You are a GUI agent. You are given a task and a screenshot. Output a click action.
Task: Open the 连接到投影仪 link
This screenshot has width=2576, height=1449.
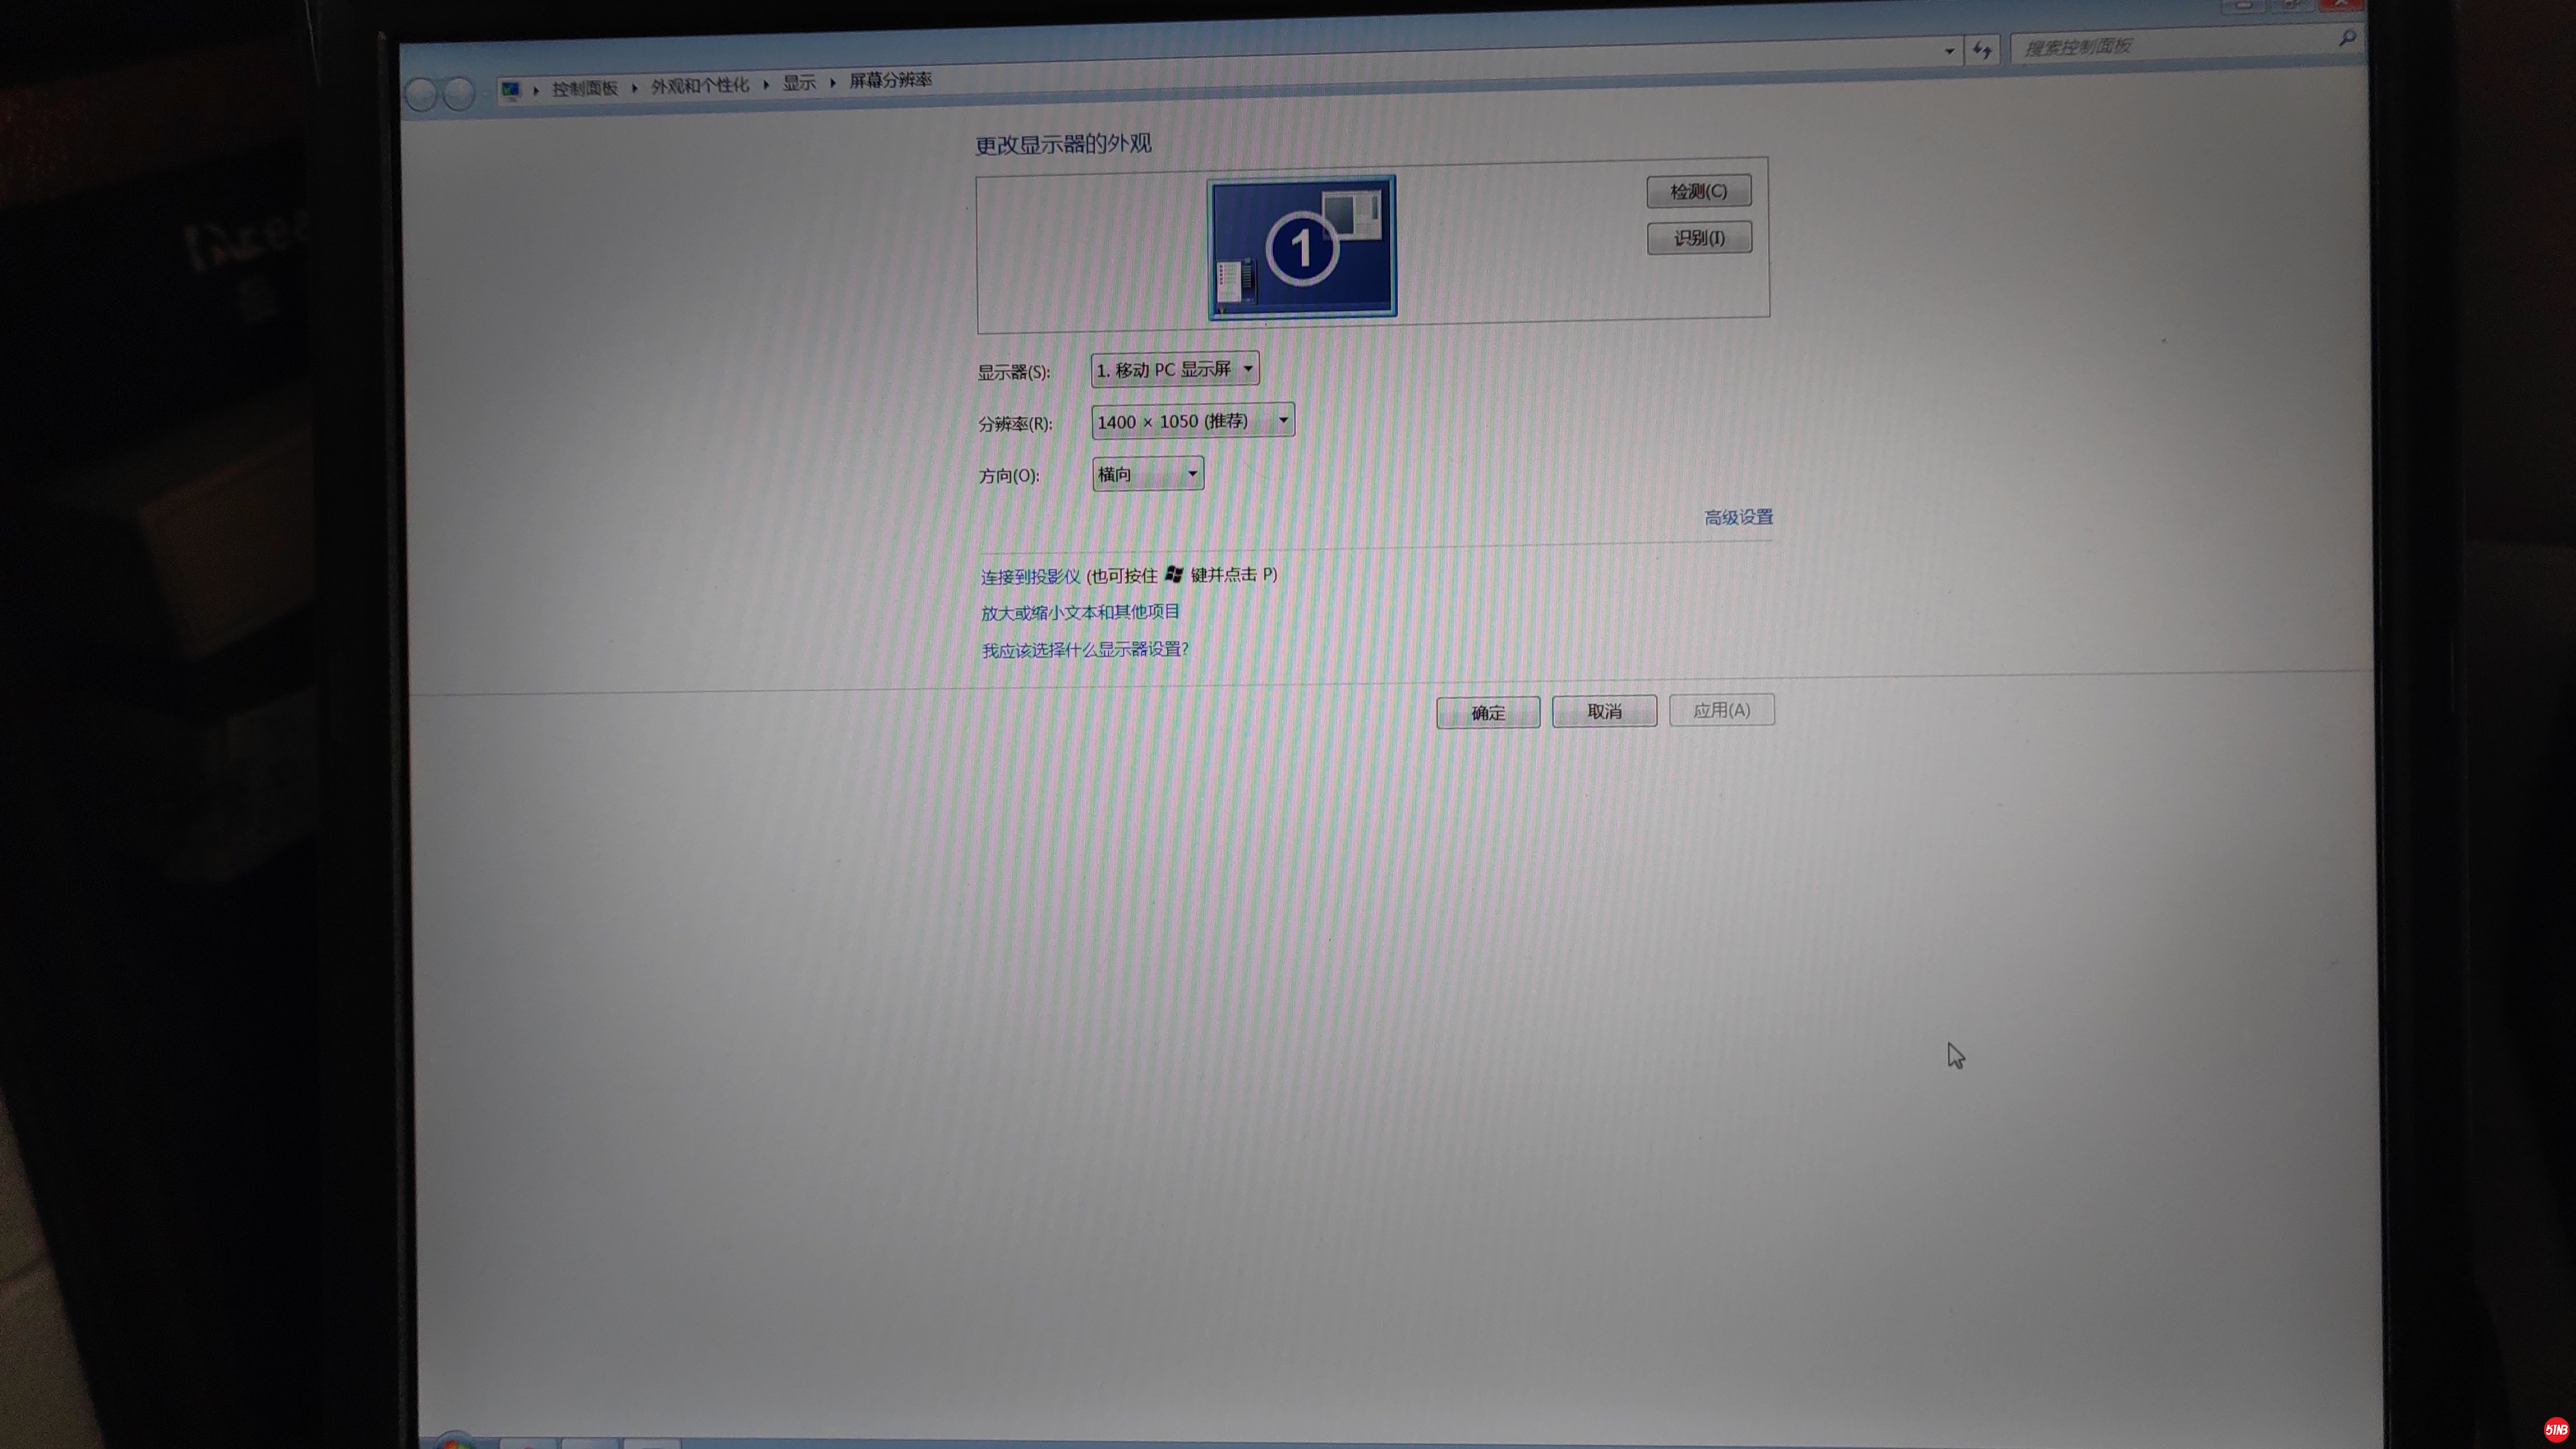point(1030,577)
